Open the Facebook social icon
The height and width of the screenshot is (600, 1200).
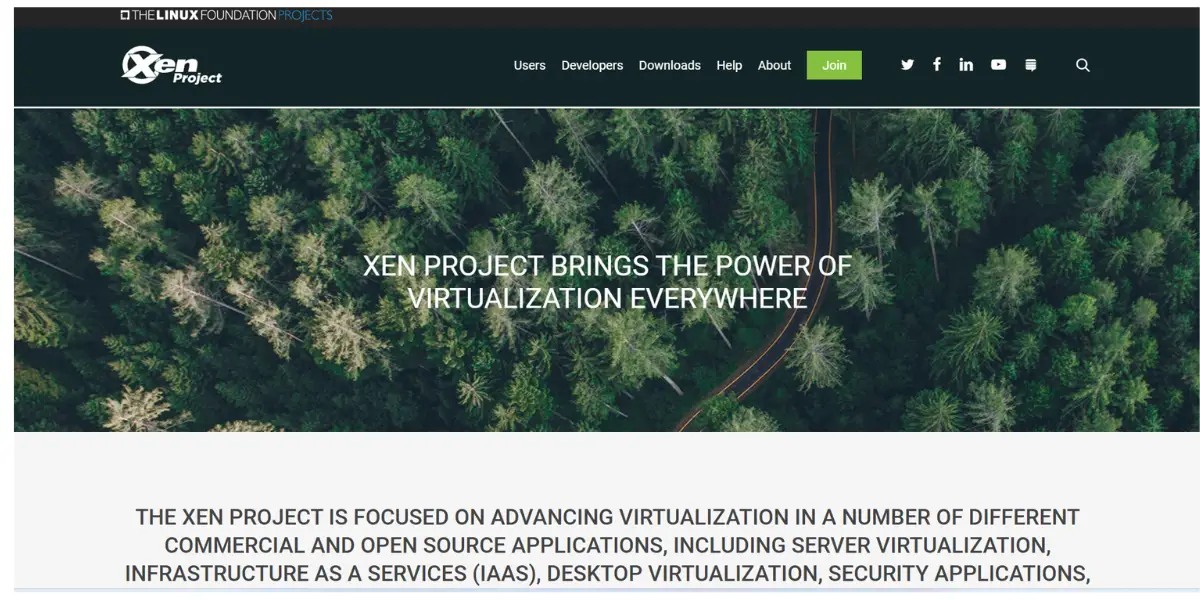tap(937, 64)
